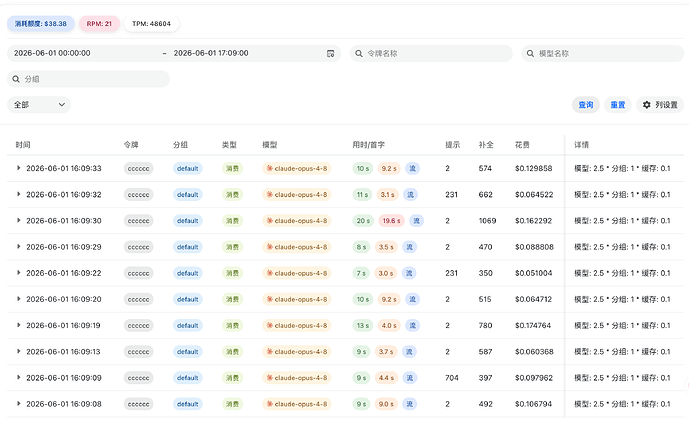Expand the 2026-06-01 16:09:08 log row

[x=18, y=403]
